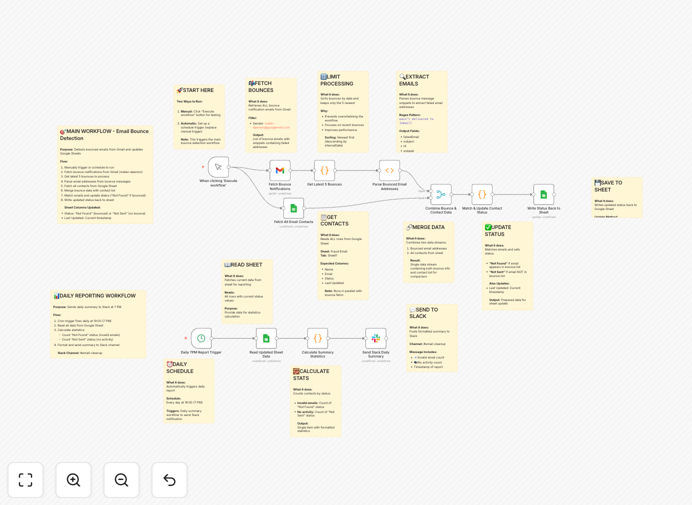This screenshot has height=505, width=692.
Task: Open the Match & Update Contact Status node
Action: pyautogui.click(x=482, y=195)
